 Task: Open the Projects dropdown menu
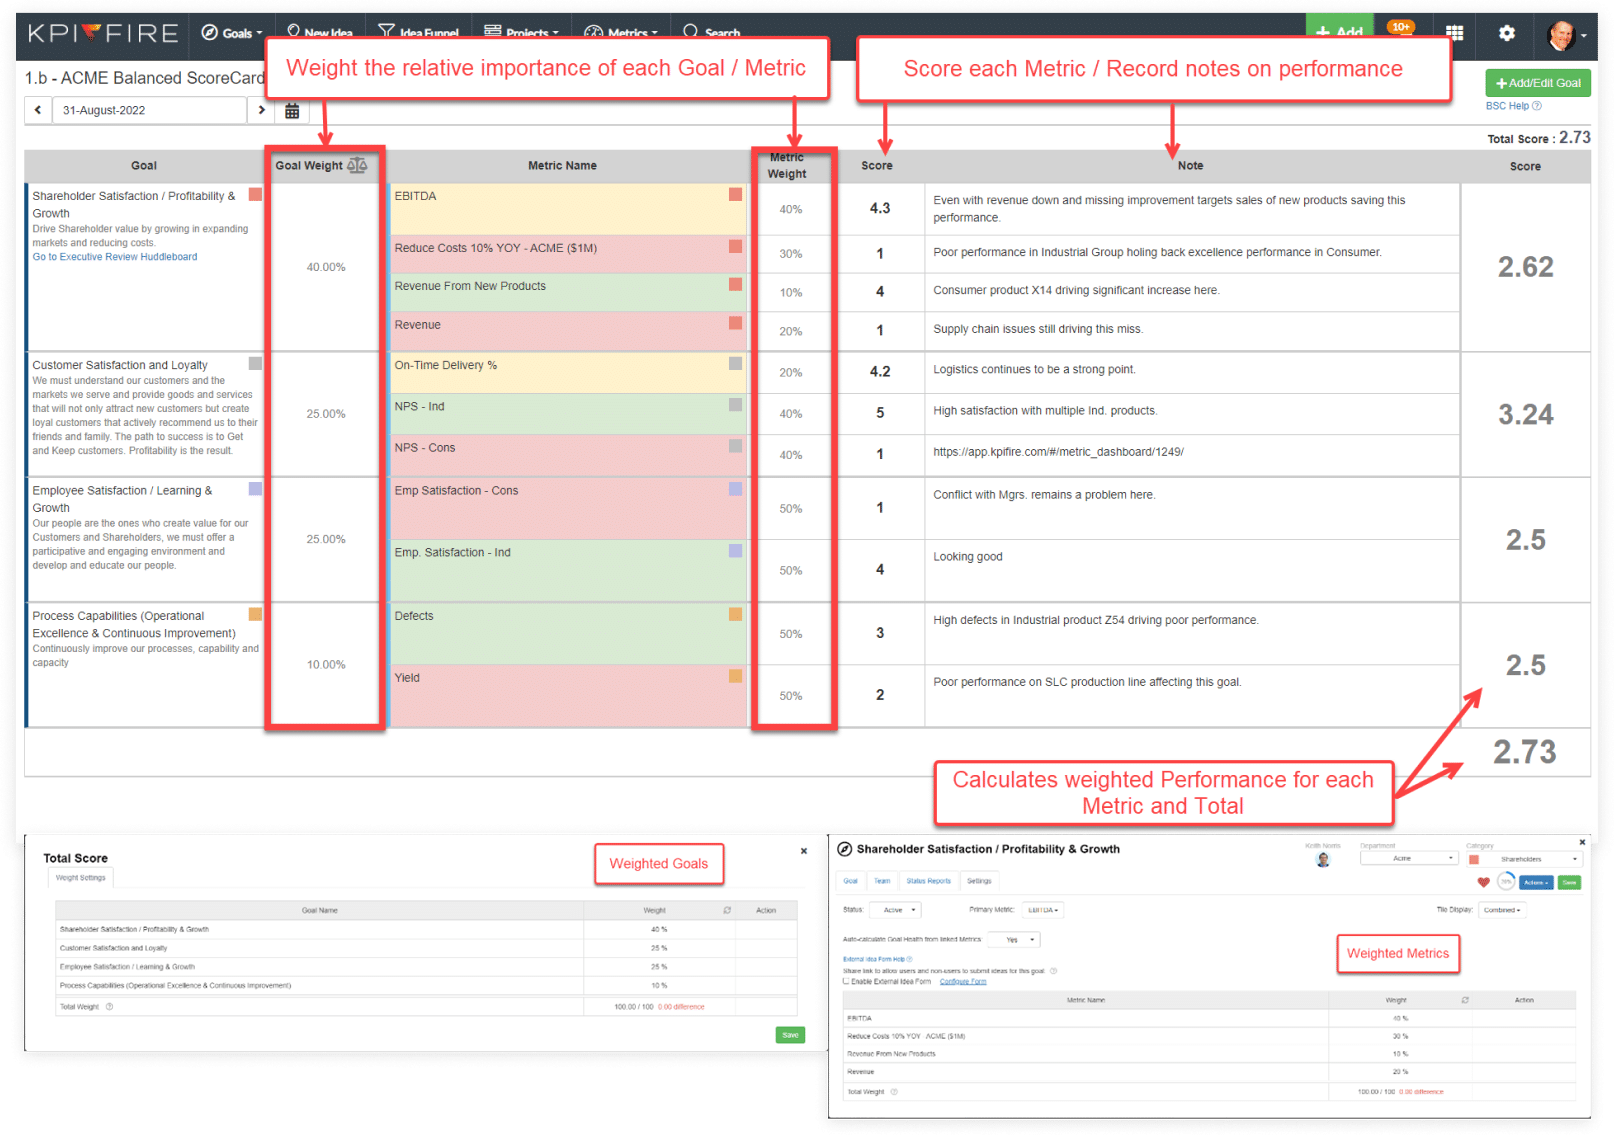point(521,32)
